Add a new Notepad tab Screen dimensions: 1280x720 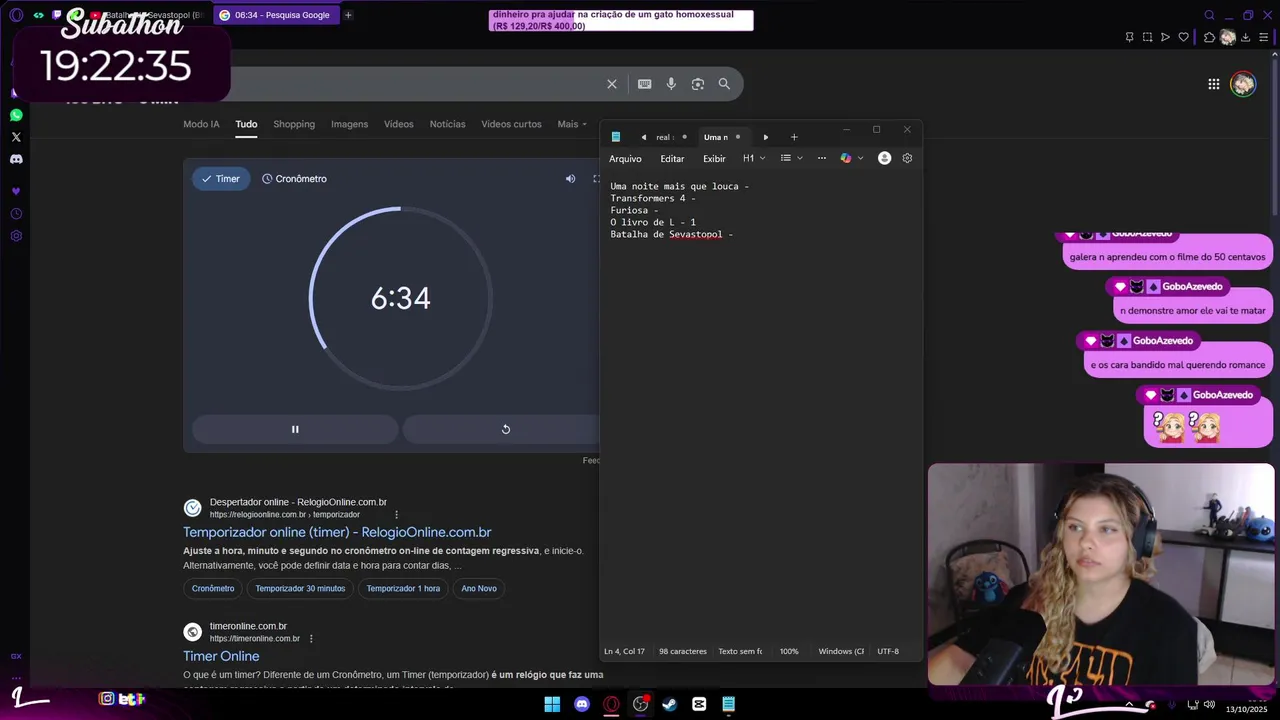[x=794, y=137]
